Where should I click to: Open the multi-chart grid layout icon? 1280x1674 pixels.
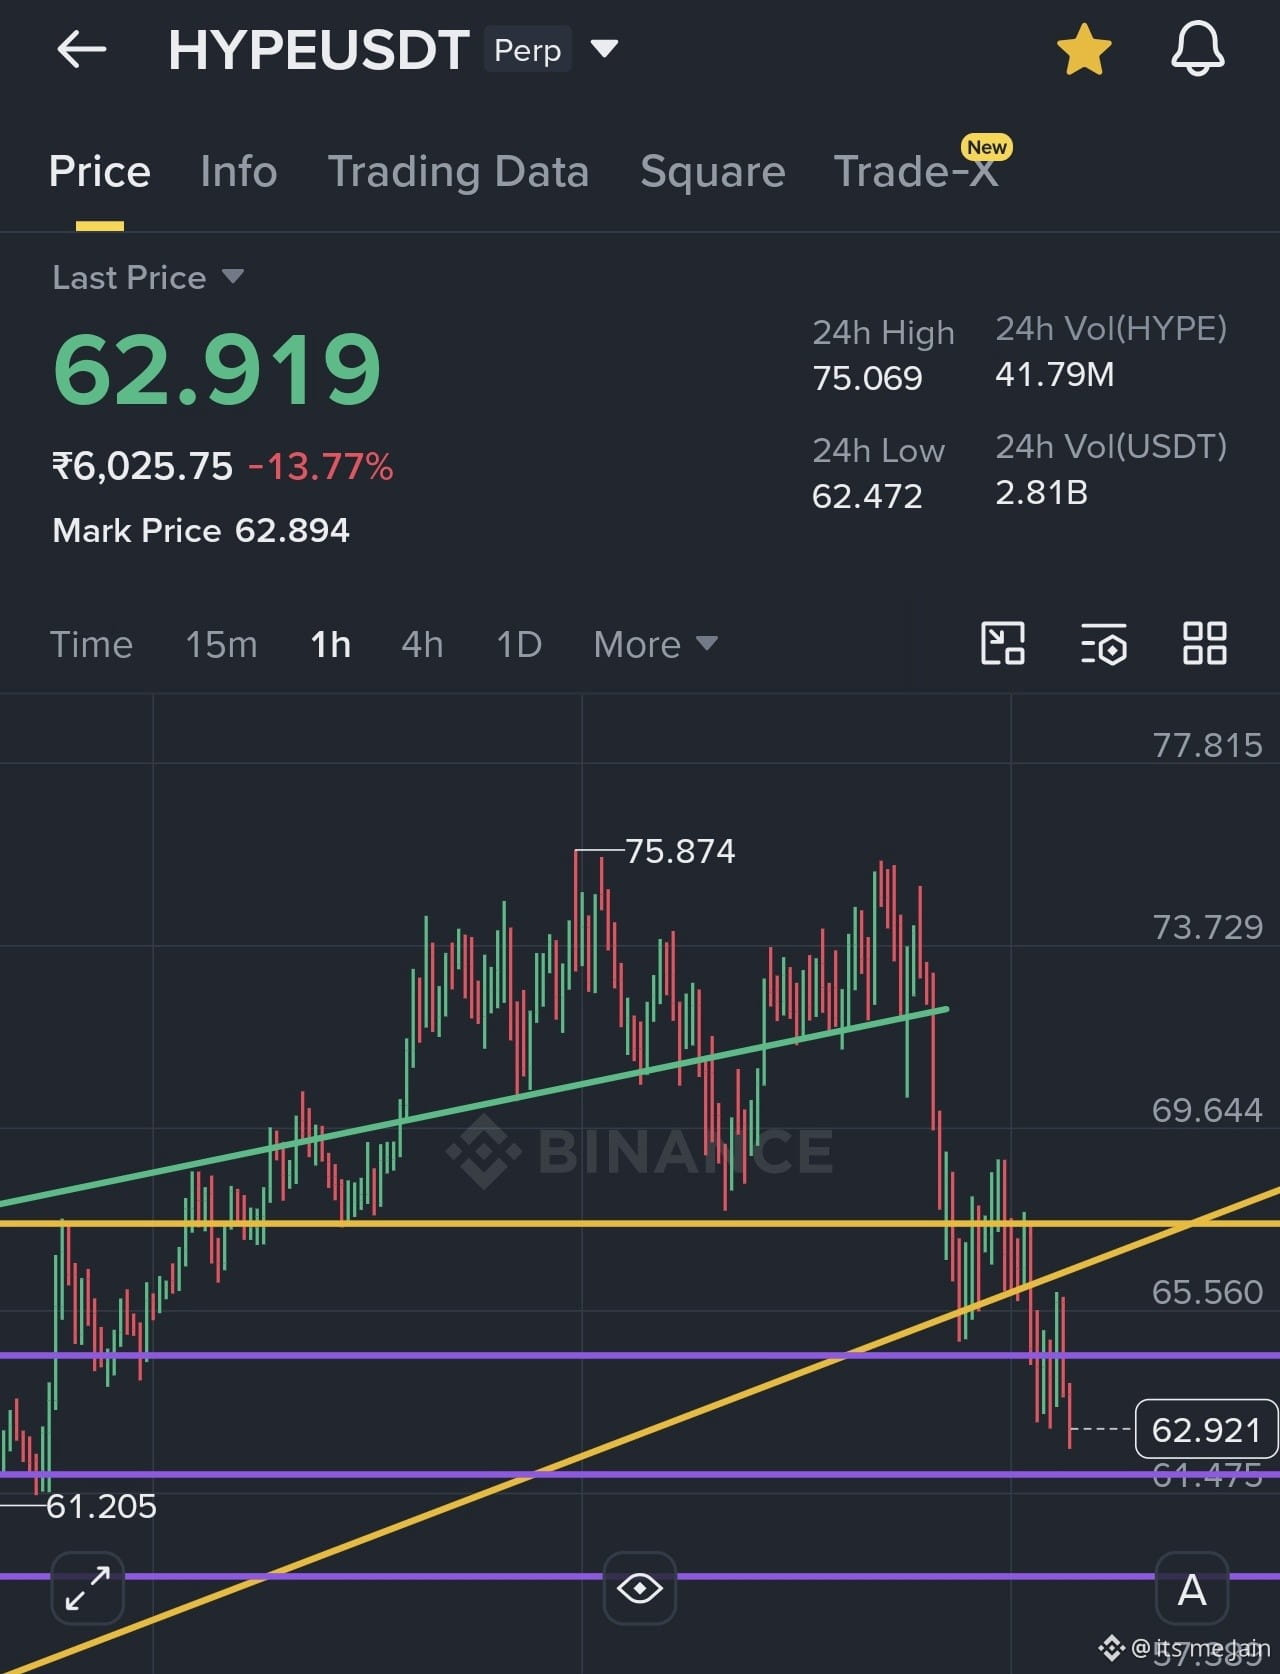tap(1205, 643)
